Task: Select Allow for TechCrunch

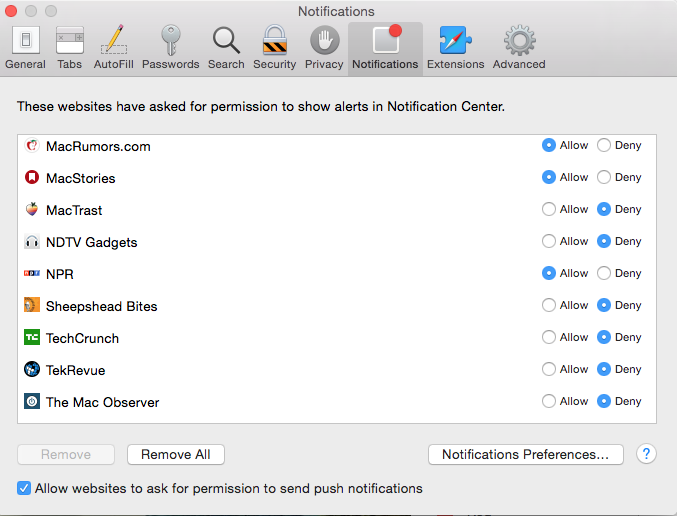Action: pos(549,337)
